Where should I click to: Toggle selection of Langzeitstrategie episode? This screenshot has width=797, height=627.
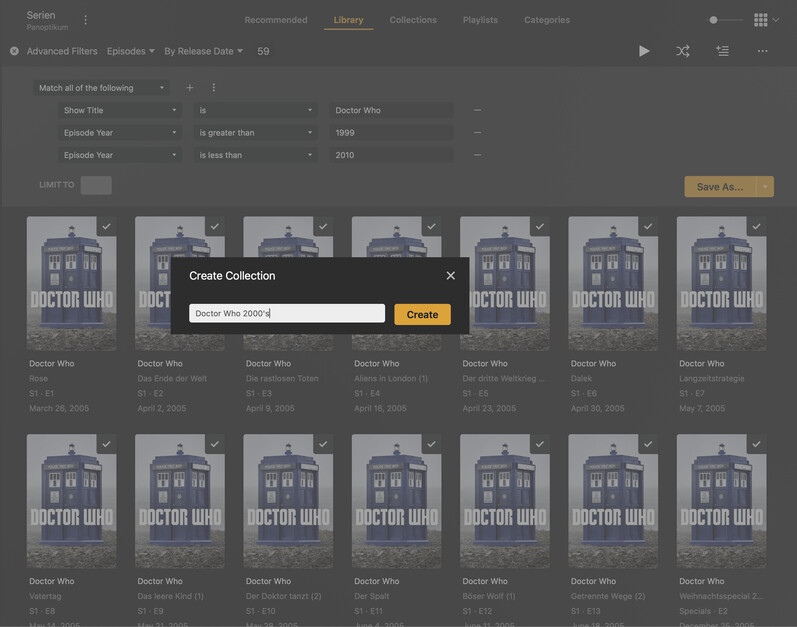[756, 226]
